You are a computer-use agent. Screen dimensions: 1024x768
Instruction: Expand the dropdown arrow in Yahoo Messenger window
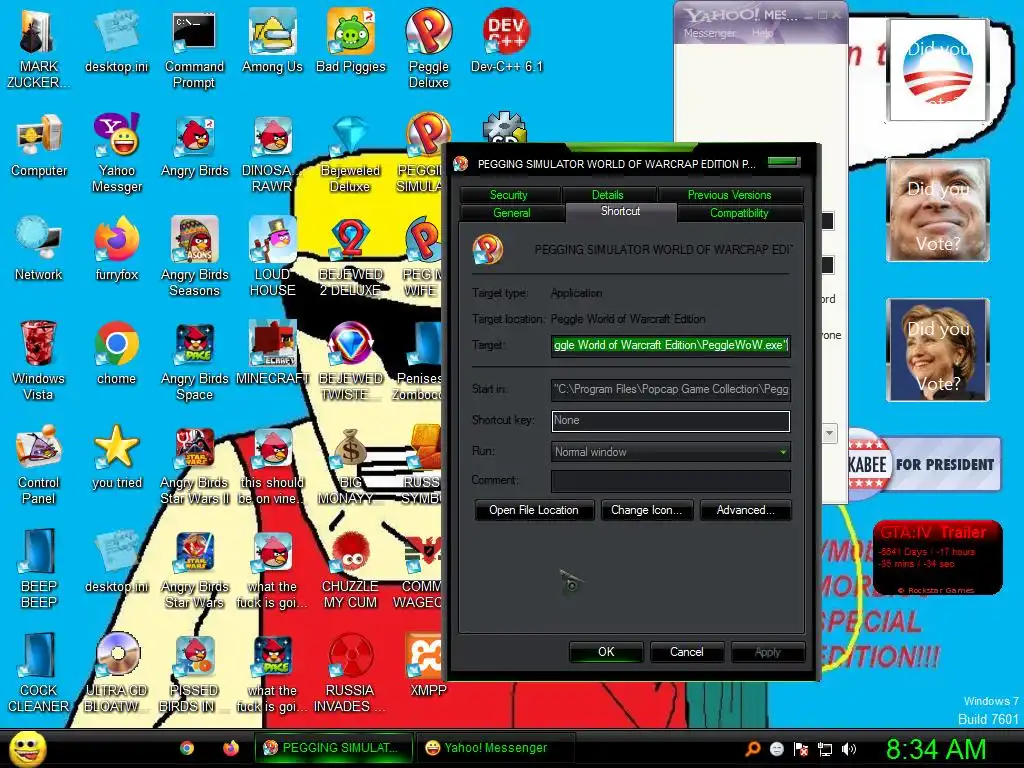[x=829, y=433]
